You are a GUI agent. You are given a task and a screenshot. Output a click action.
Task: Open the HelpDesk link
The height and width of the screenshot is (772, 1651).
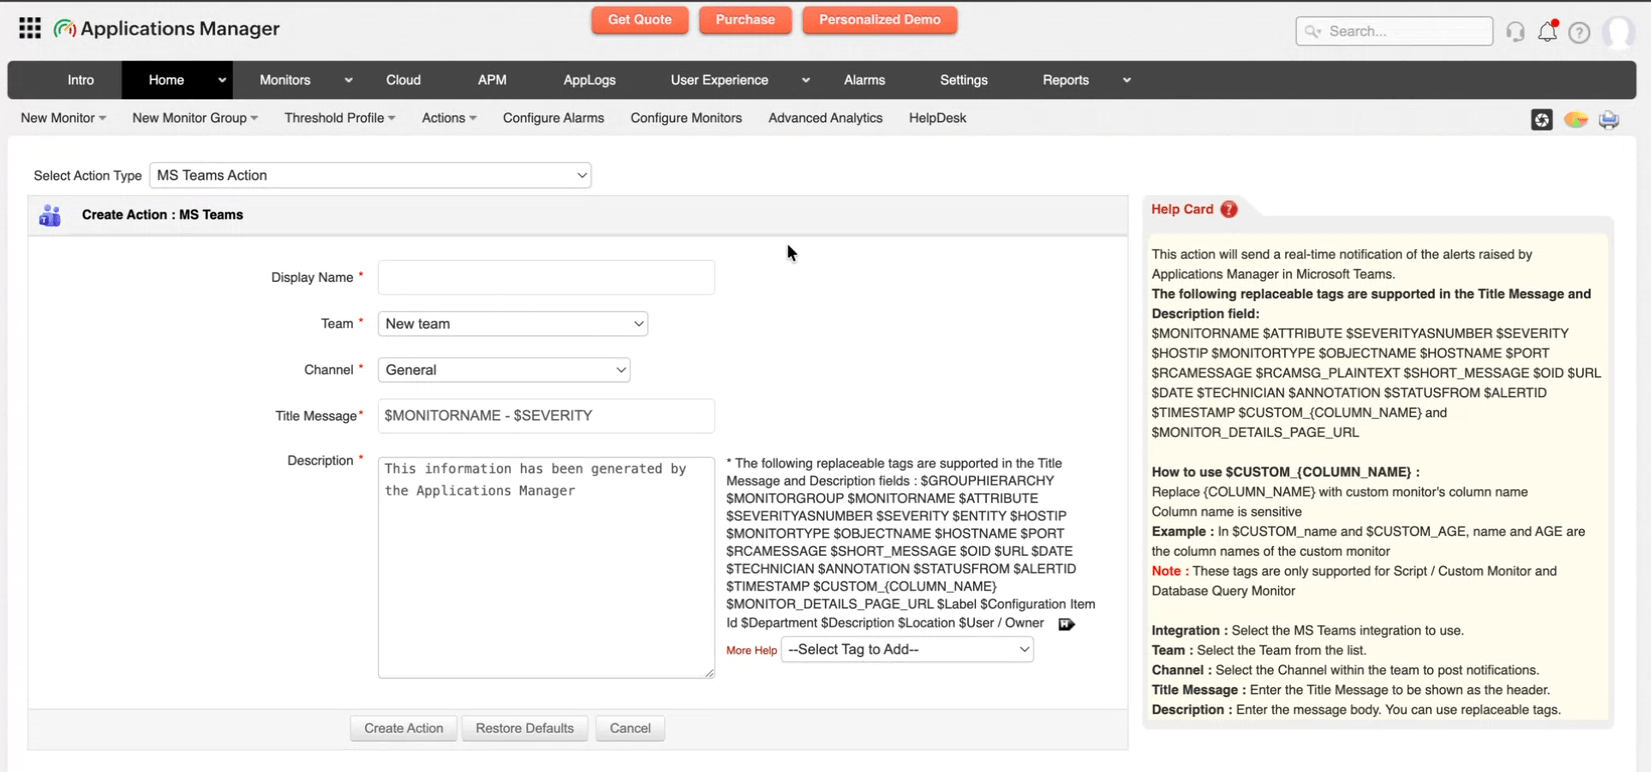pos(938,118)
